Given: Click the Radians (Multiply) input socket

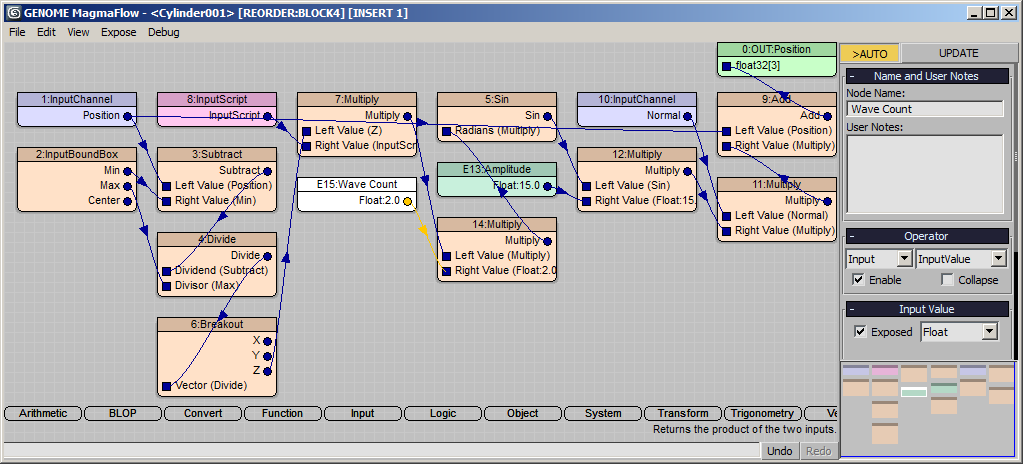Looking at the screenshot, I should pos(447,131).
